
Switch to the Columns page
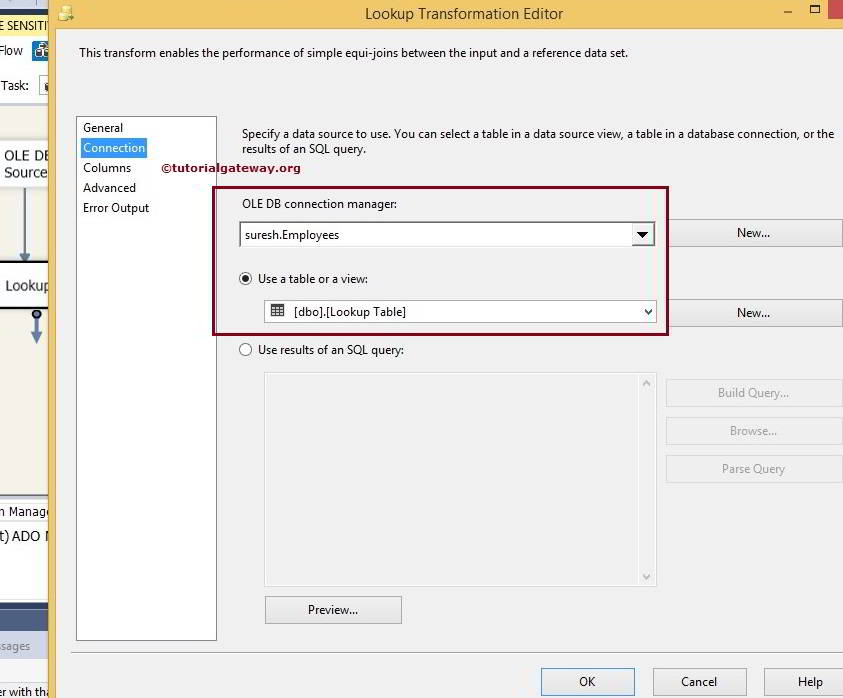tap(108, 167)
